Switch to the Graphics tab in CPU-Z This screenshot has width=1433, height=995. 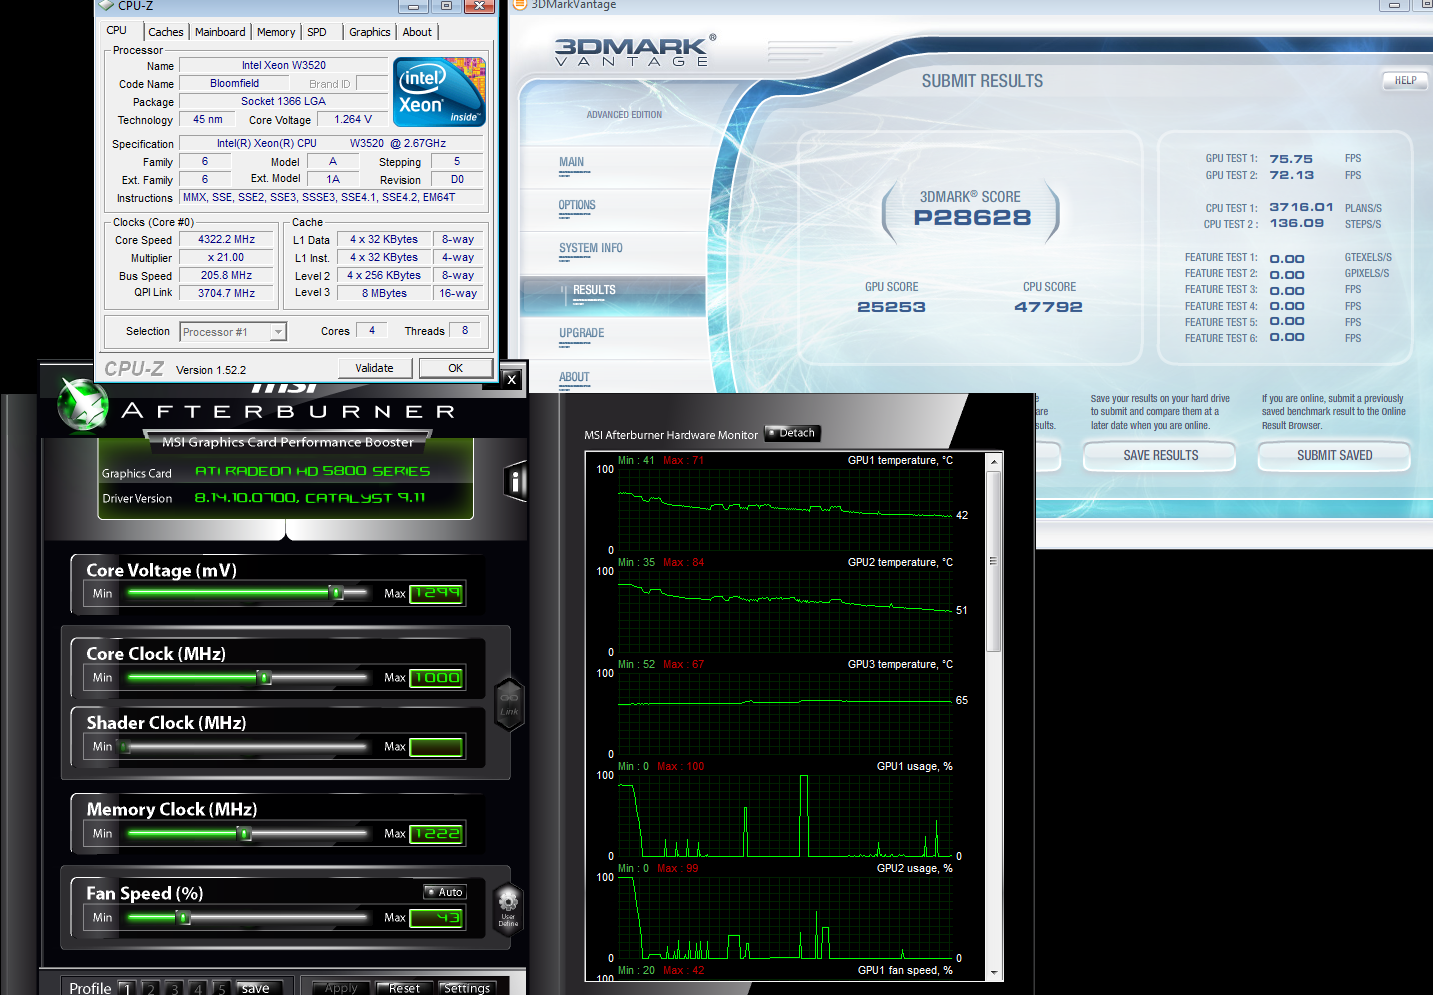[369, 32]
